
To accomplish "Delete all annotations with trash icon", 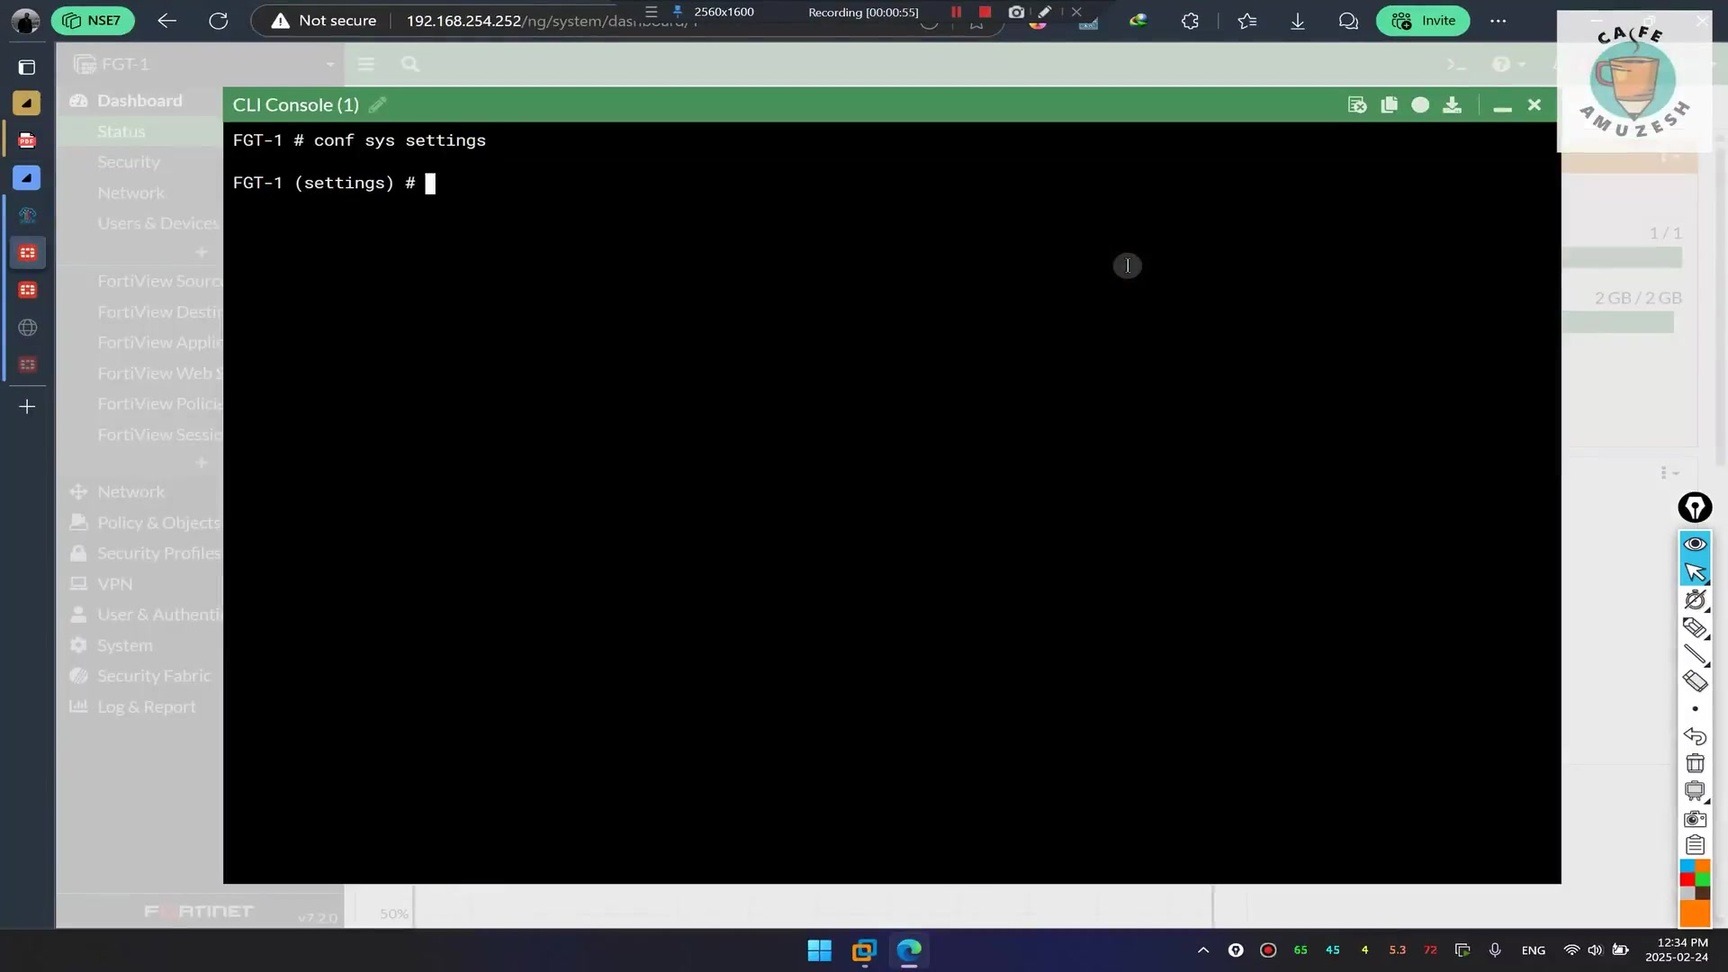I will point(1695,763).
